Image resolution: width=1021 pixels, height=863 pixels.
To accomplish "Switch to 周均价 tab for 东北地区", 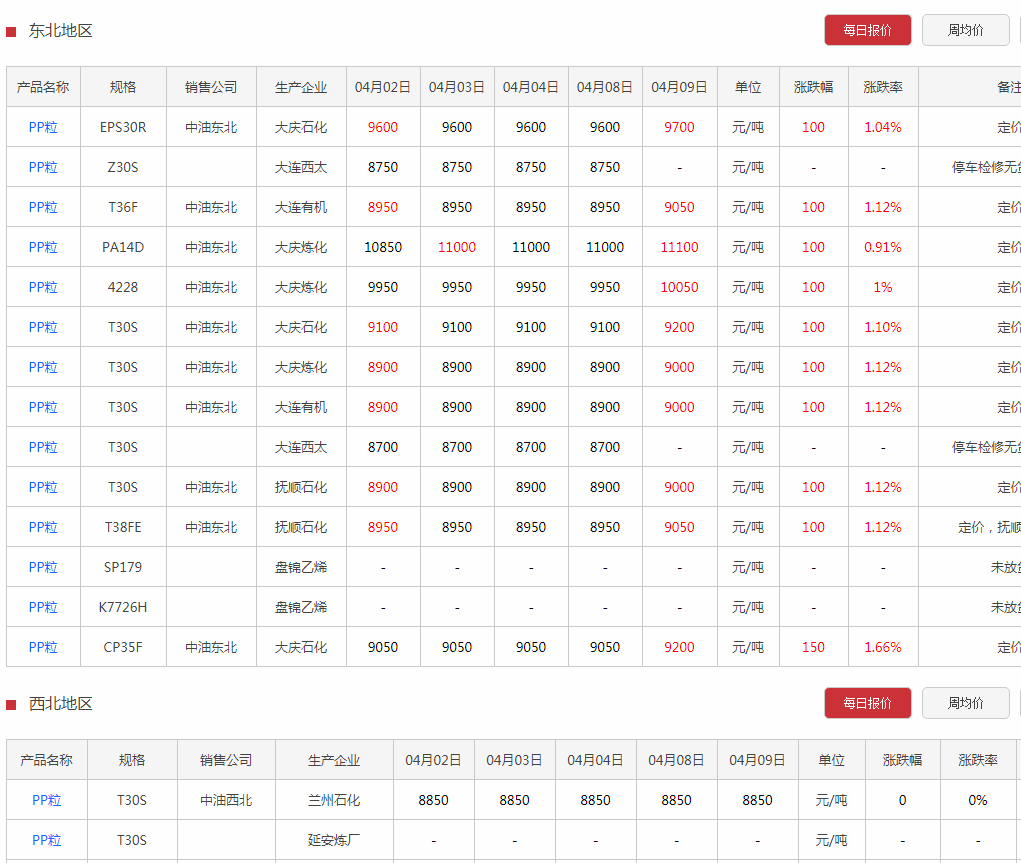I will [x=965, y=30].
